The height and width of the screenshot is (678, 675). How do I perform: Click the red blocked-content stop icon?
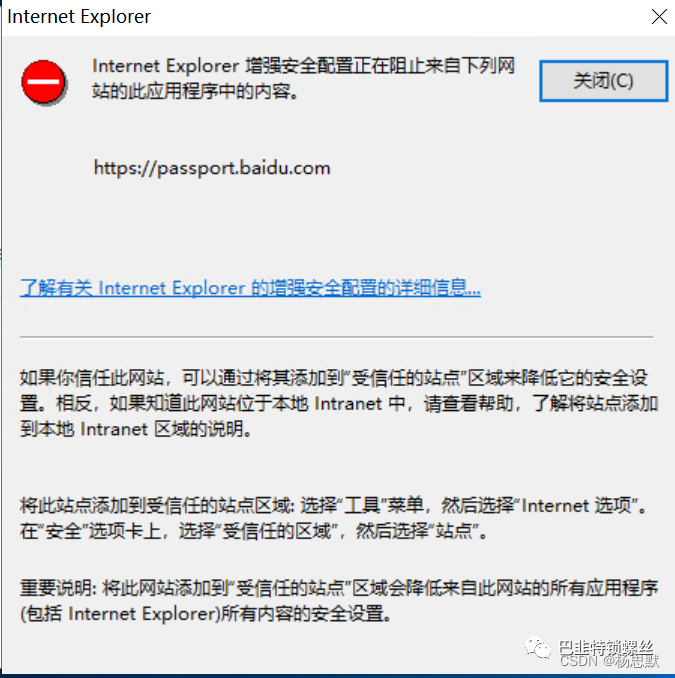coord(44,82)
